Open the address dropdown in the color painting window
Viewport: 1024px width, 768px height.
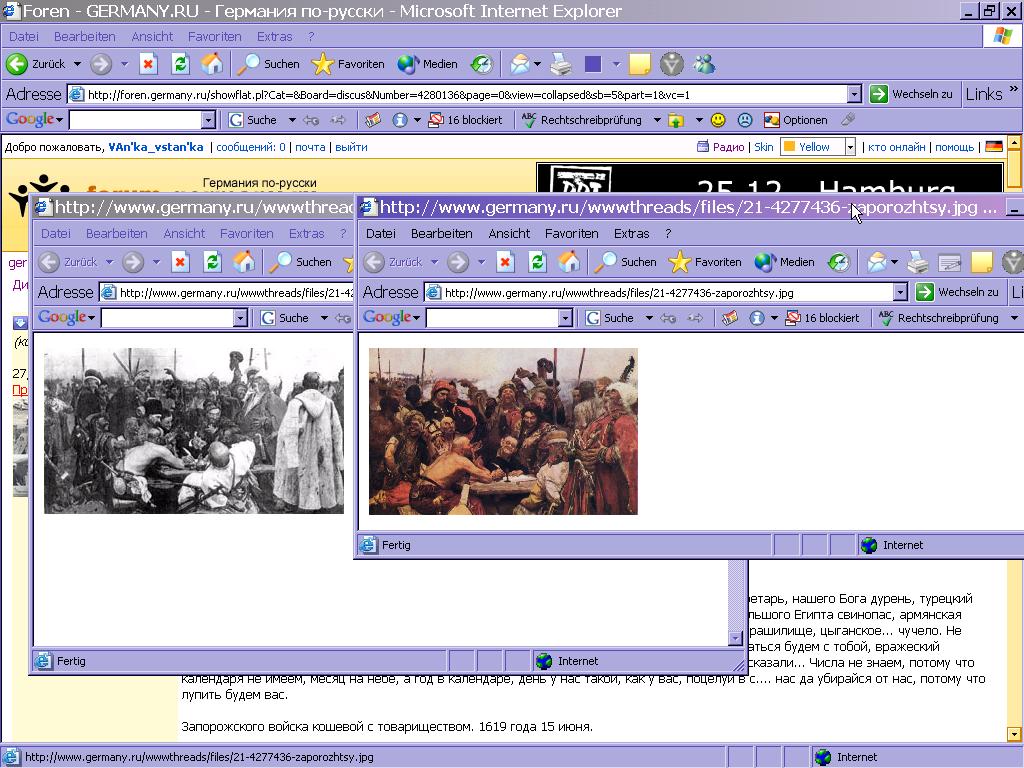900,293
